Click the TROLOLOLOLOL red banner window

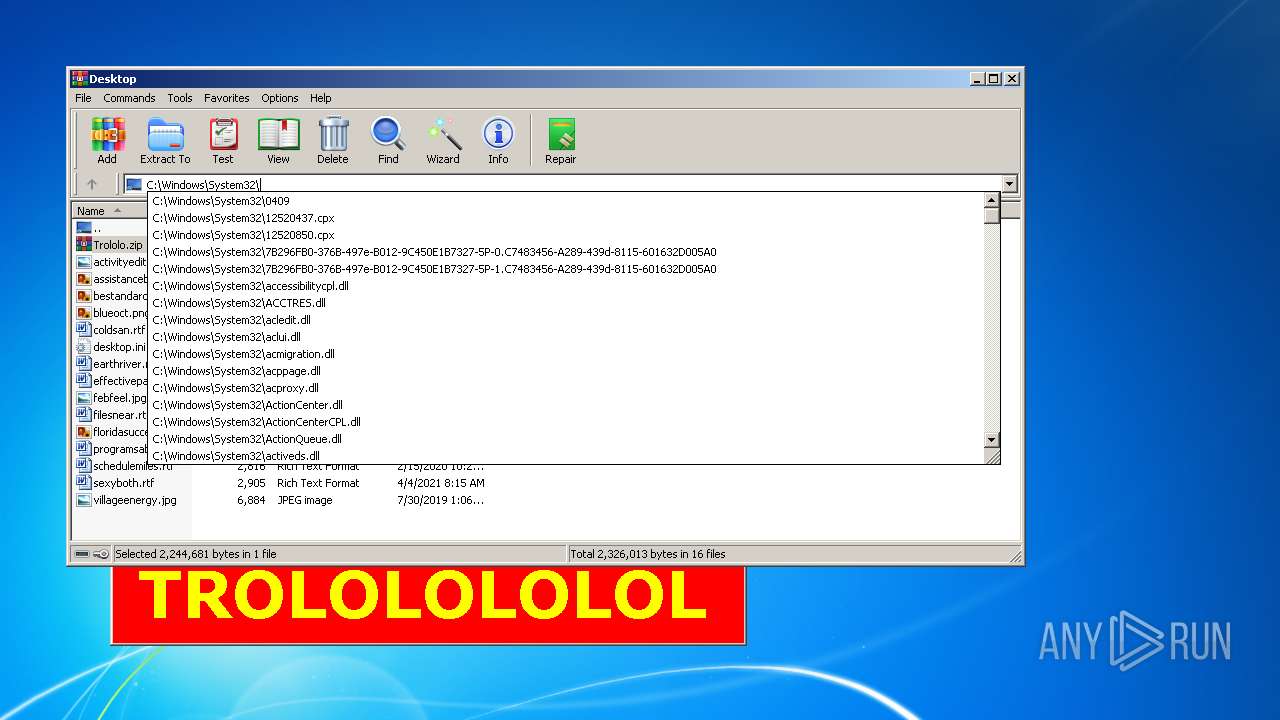coord(428,604)
